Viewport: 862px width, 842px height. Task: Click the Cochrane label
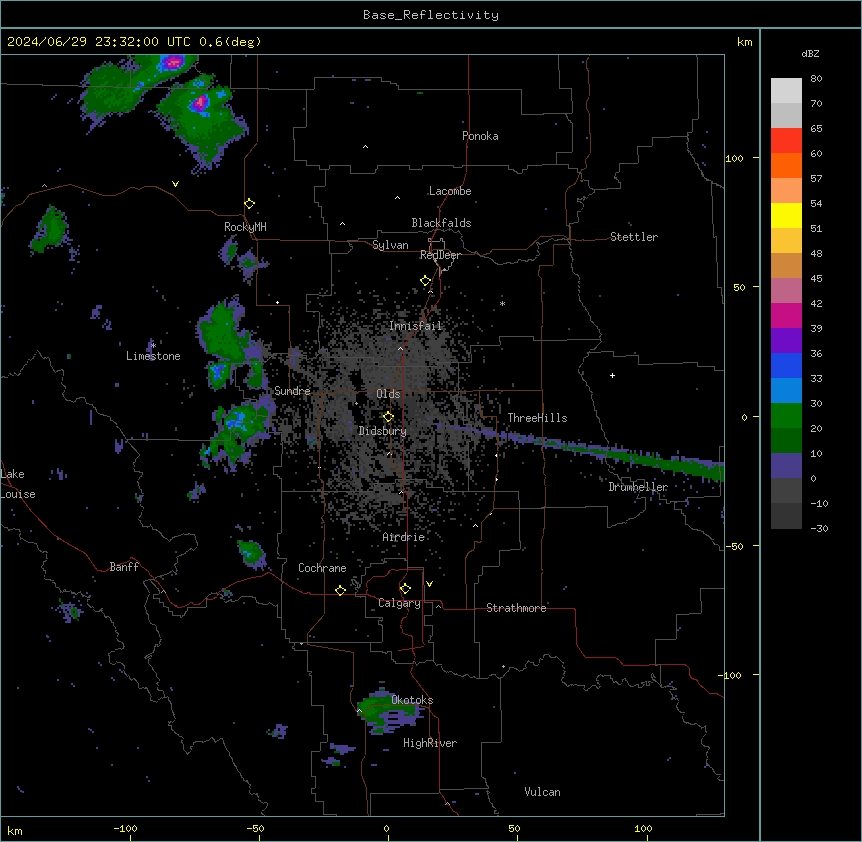pos(322,568)
